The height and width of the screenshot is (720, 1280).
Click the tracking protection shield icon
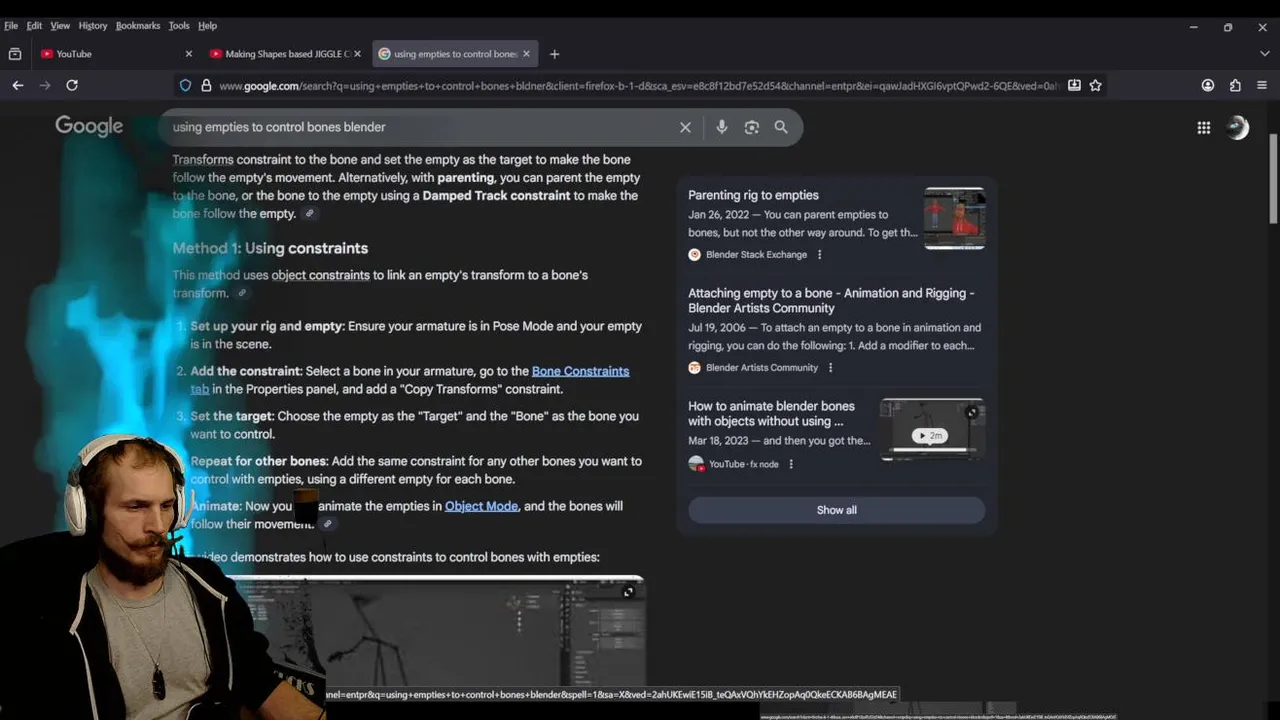pos(185,86)
